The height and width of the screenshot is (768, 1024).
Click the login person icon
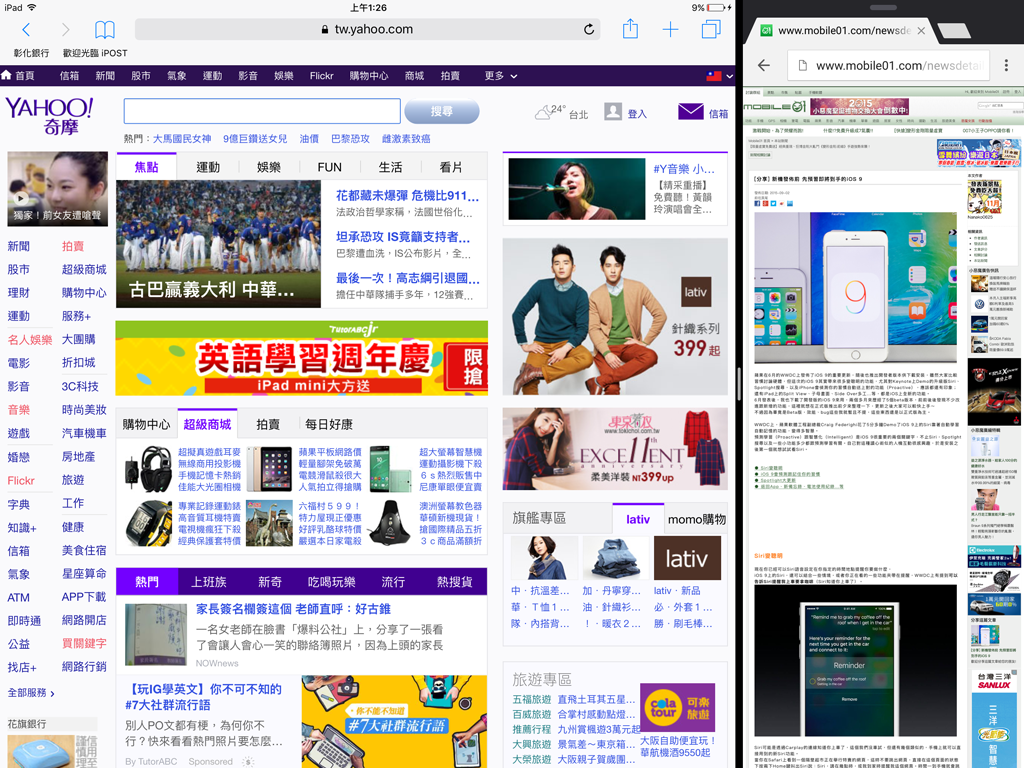[x=613, y=112]
